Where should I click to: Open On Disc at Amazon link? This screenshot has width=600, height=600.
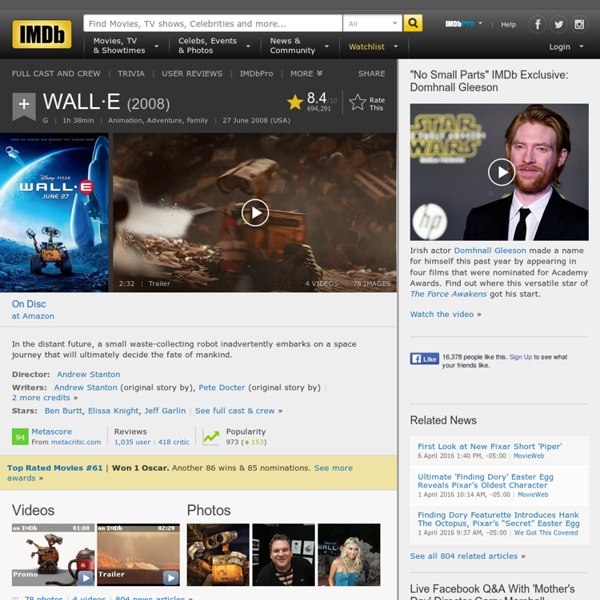pyautogui.click(x=33, y=310)
